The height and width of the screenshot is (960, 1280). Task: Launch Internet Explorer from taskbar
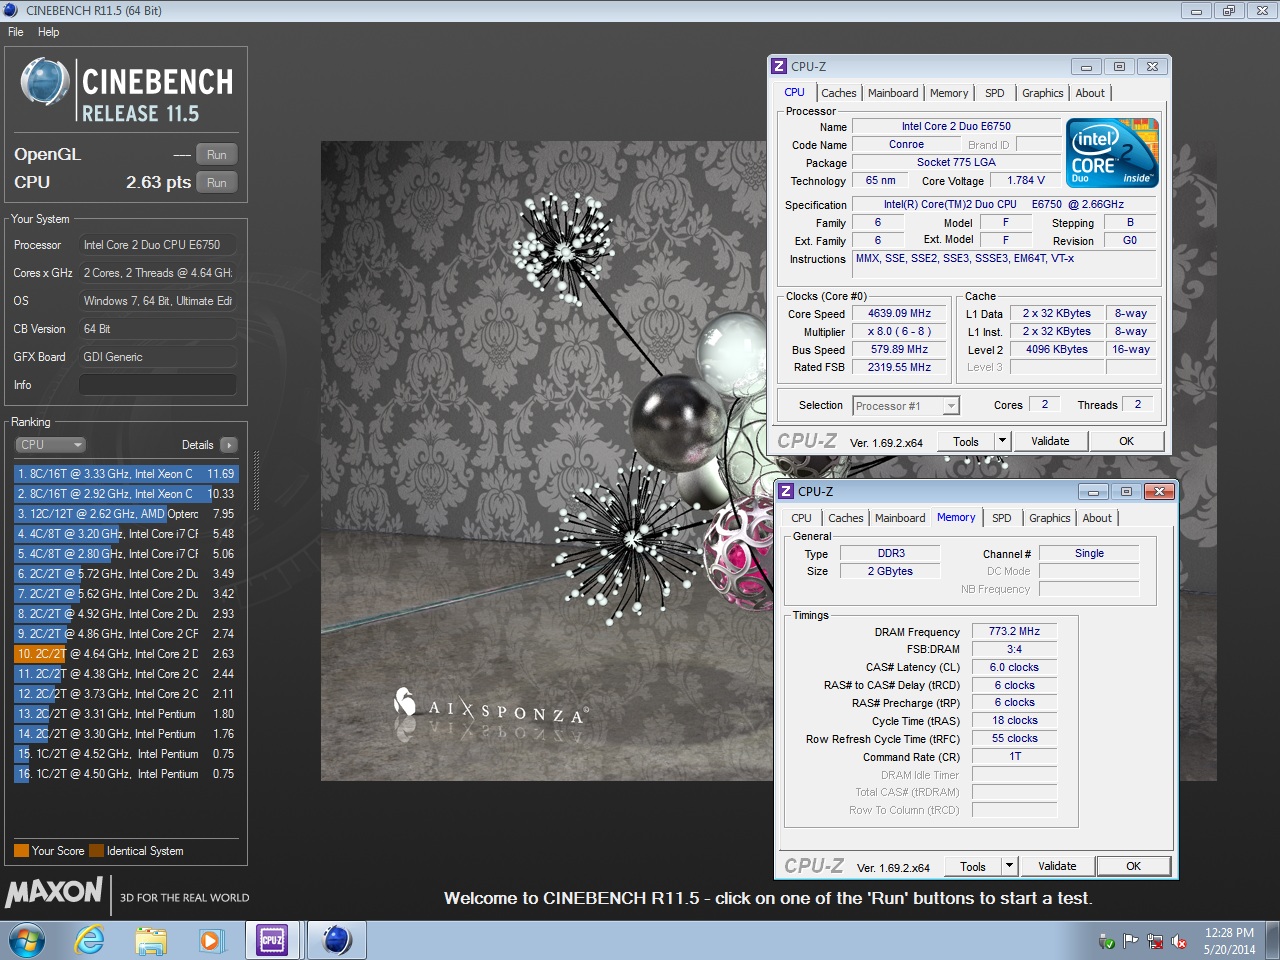click(90, 941)
